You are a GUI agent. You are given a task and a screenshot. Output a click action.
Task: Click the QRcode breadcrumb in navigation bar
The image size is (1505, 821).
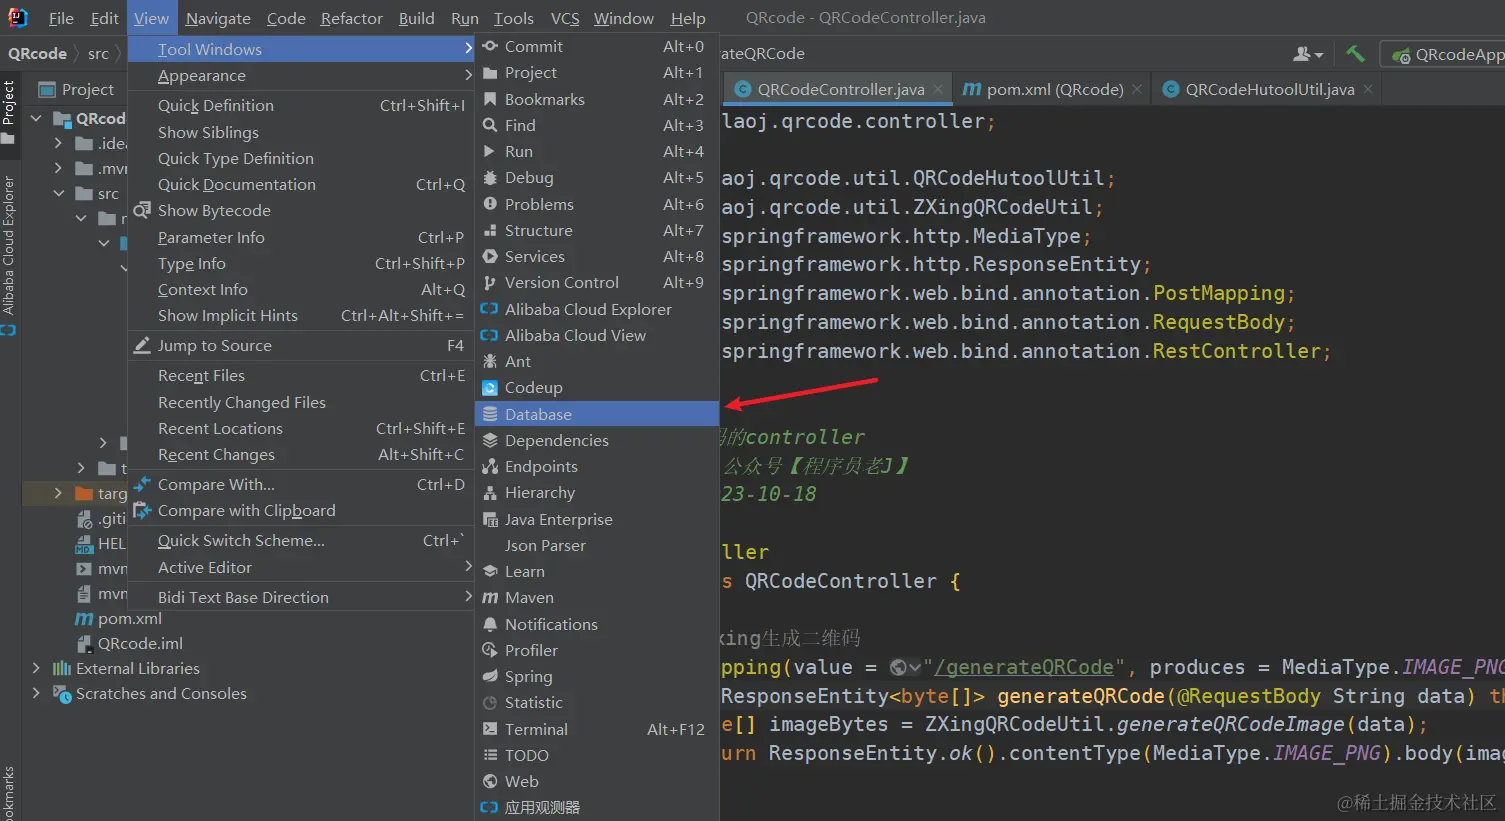tap(37, 53)
